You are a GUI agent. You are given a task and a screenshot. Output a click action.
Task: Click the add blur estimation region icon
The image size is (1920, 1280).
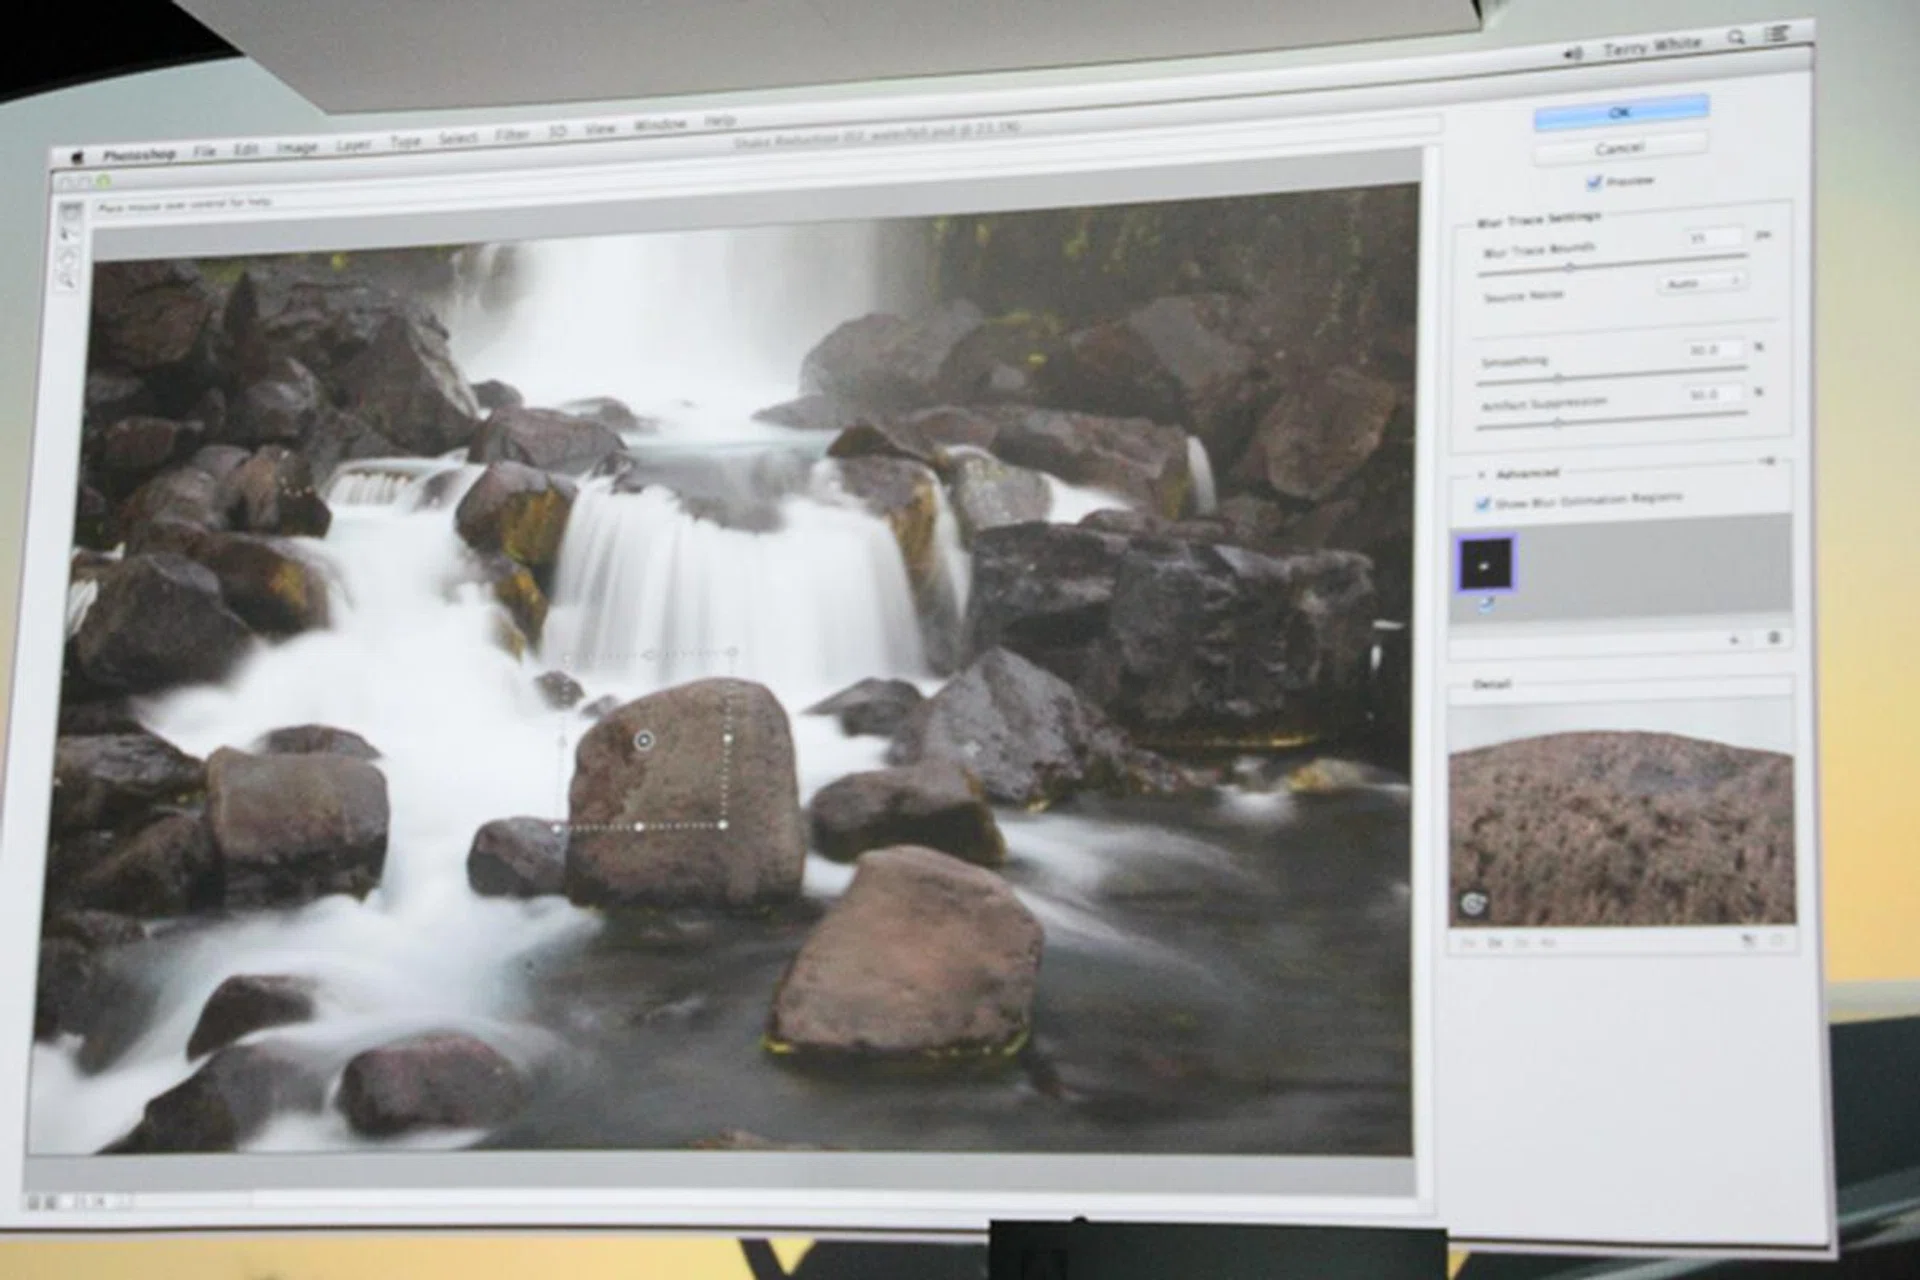1734,638
